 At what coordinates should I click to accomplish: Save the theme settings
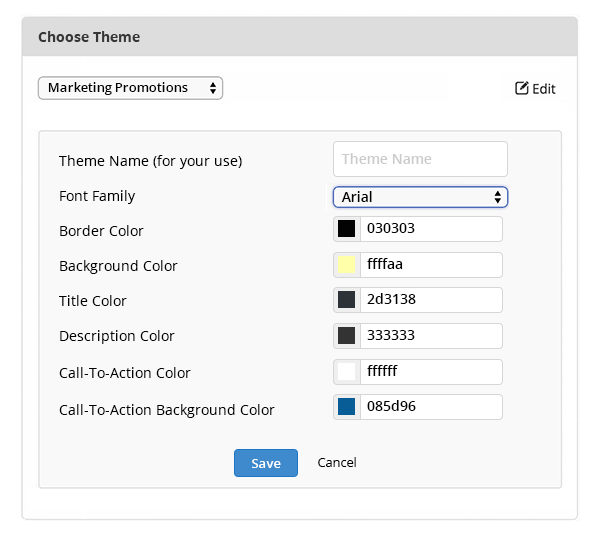pyautogui.click(x=266, y=463)
